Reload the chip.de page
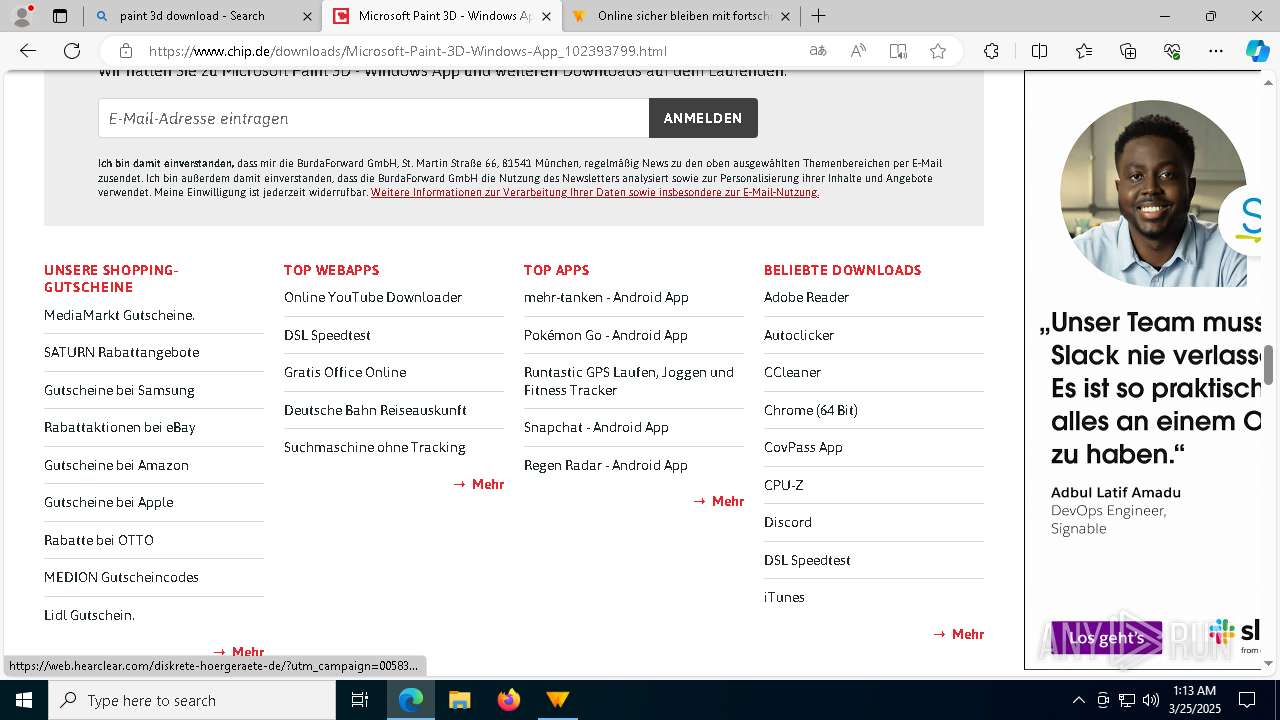The height and width of the screenshot is (720, 1280). pos(72,51)
